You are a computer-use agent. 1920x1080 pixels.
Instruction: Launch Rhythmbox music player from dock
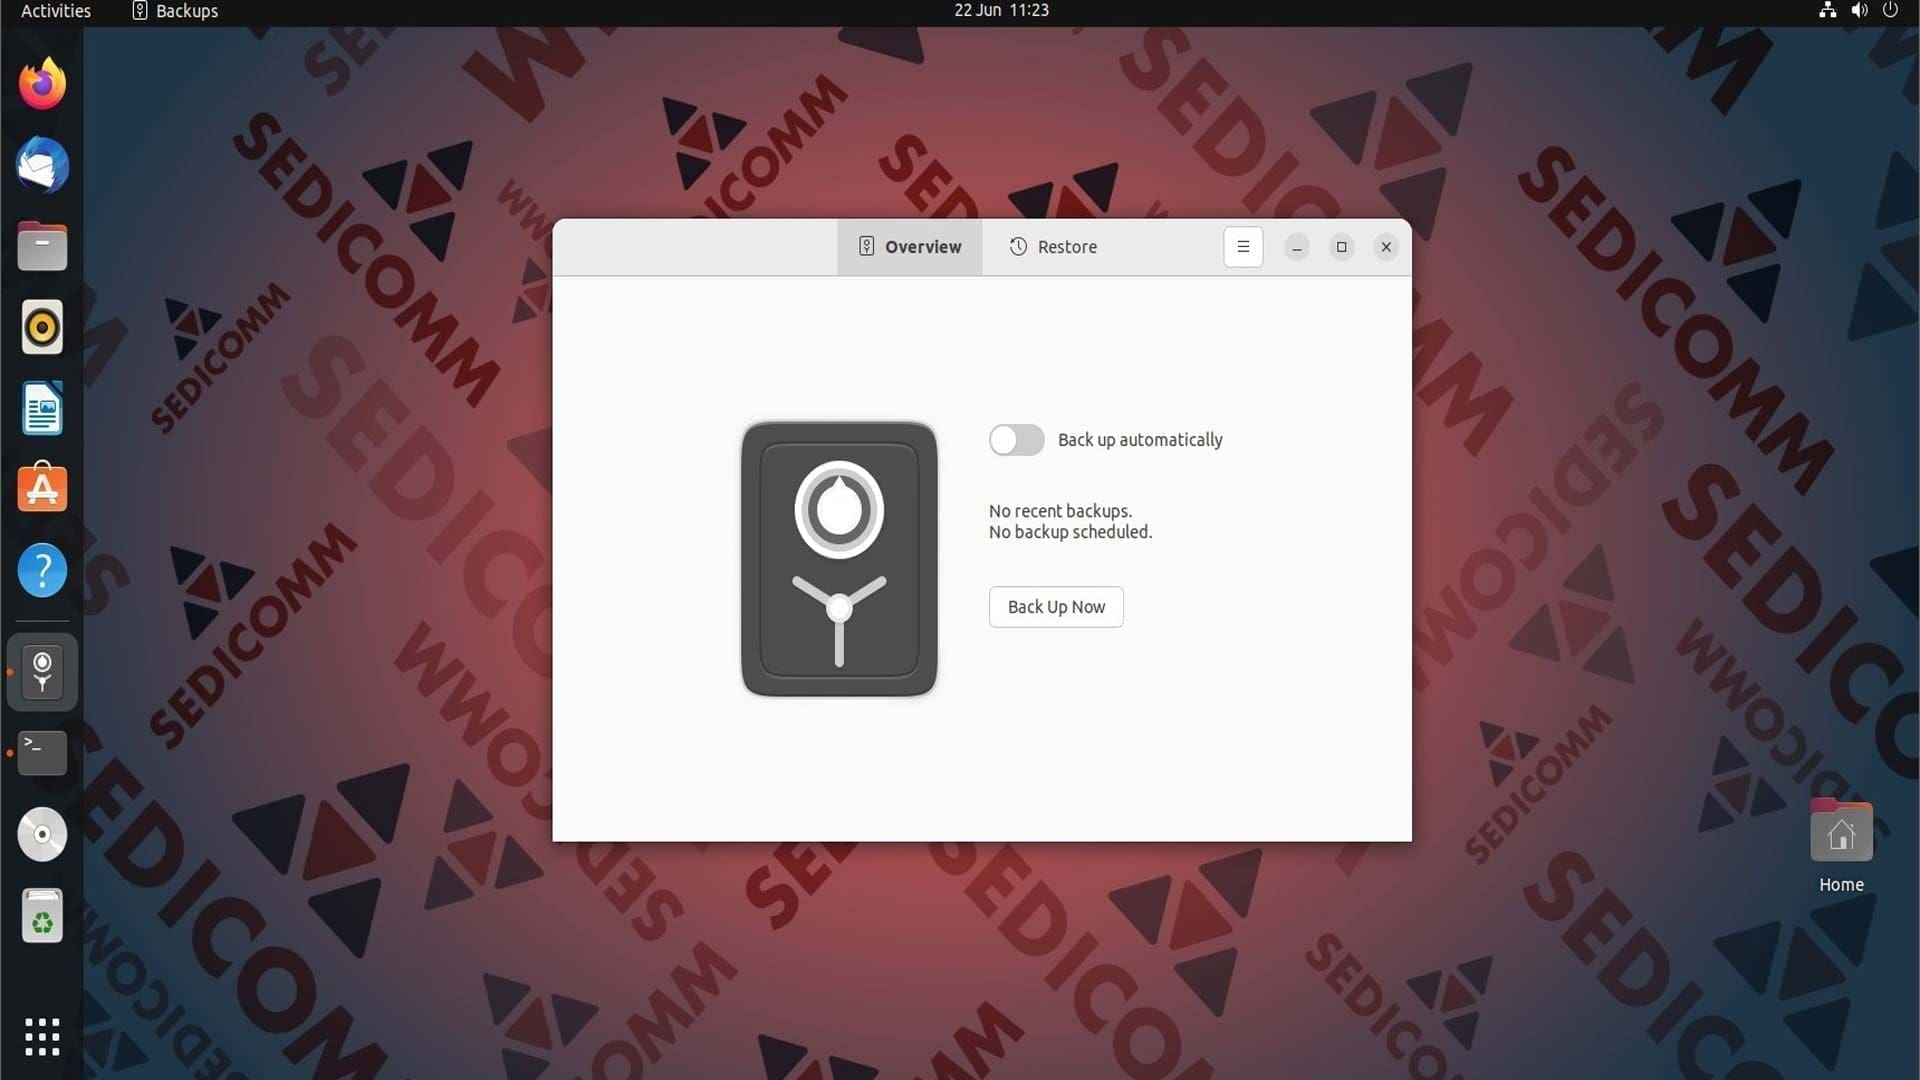42,327
